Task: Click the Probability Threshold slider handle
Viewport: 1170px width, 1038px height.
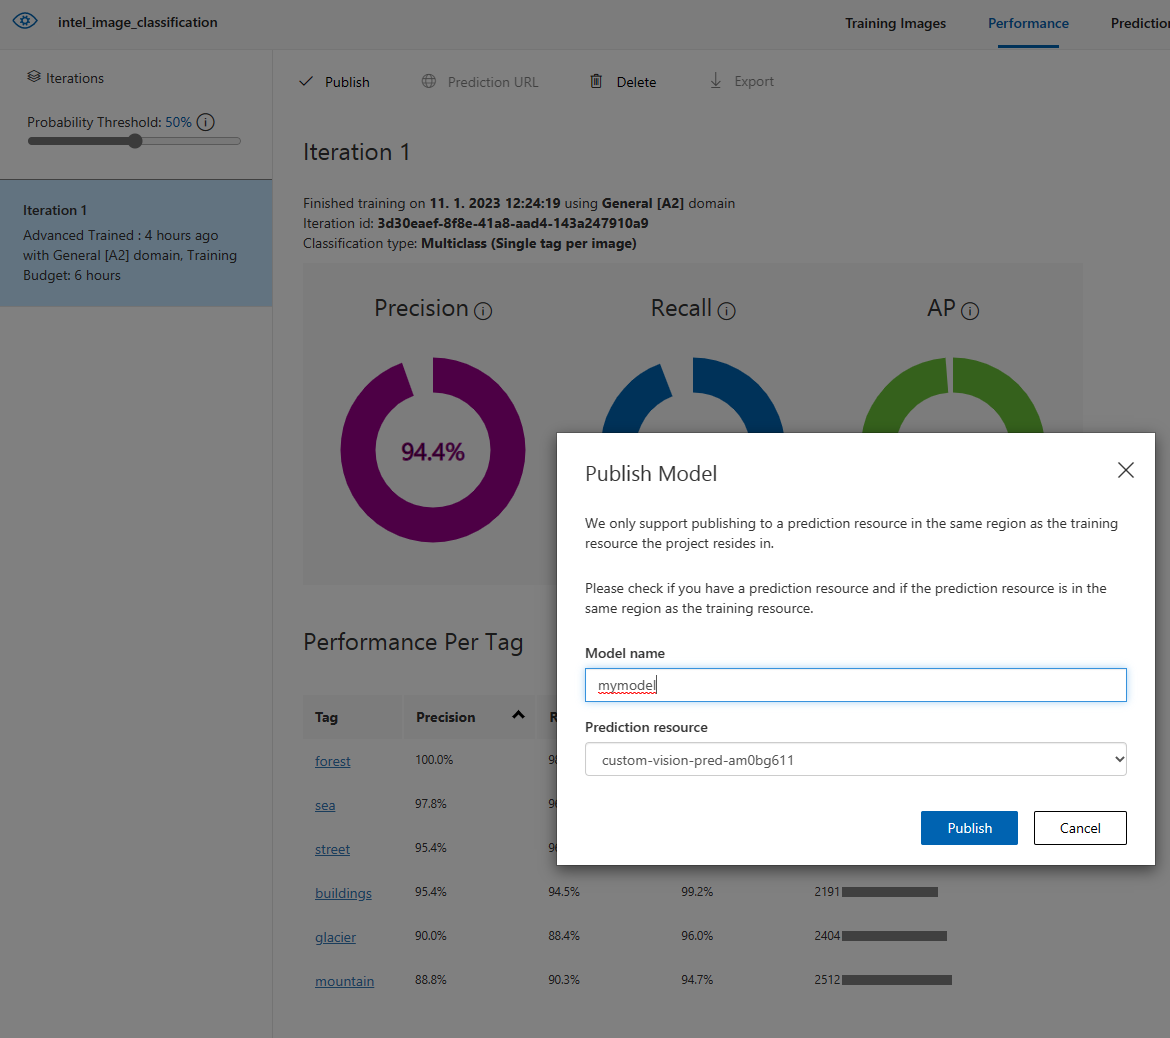Action: coord(135,141)
